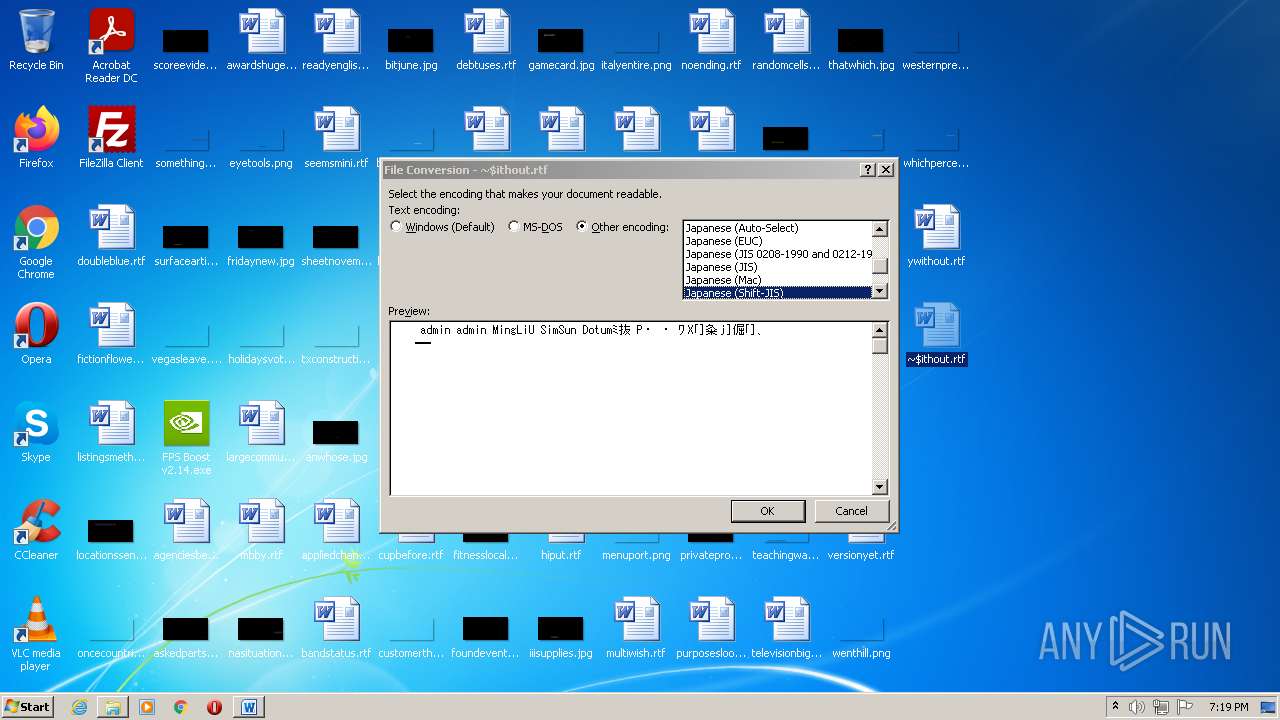This screenshot has width=1280, height=720.
Task: Select the fictionflowe document icon
Action: pyautogui.click(x=111, y=334)
